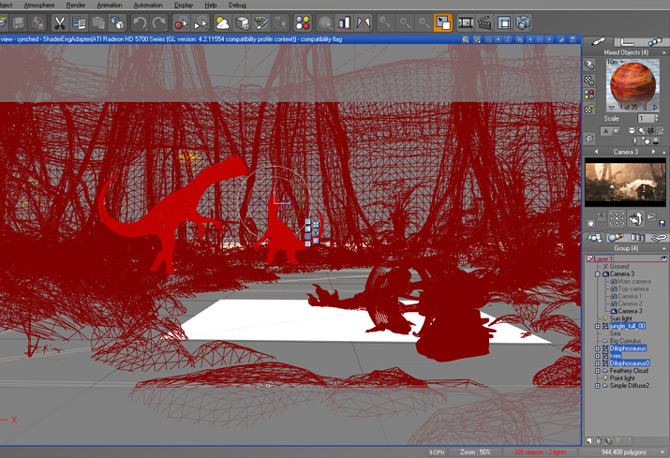The image size is (670, 458).
Task: Open the four colored spheres material icon
Action: click(303, 23)
